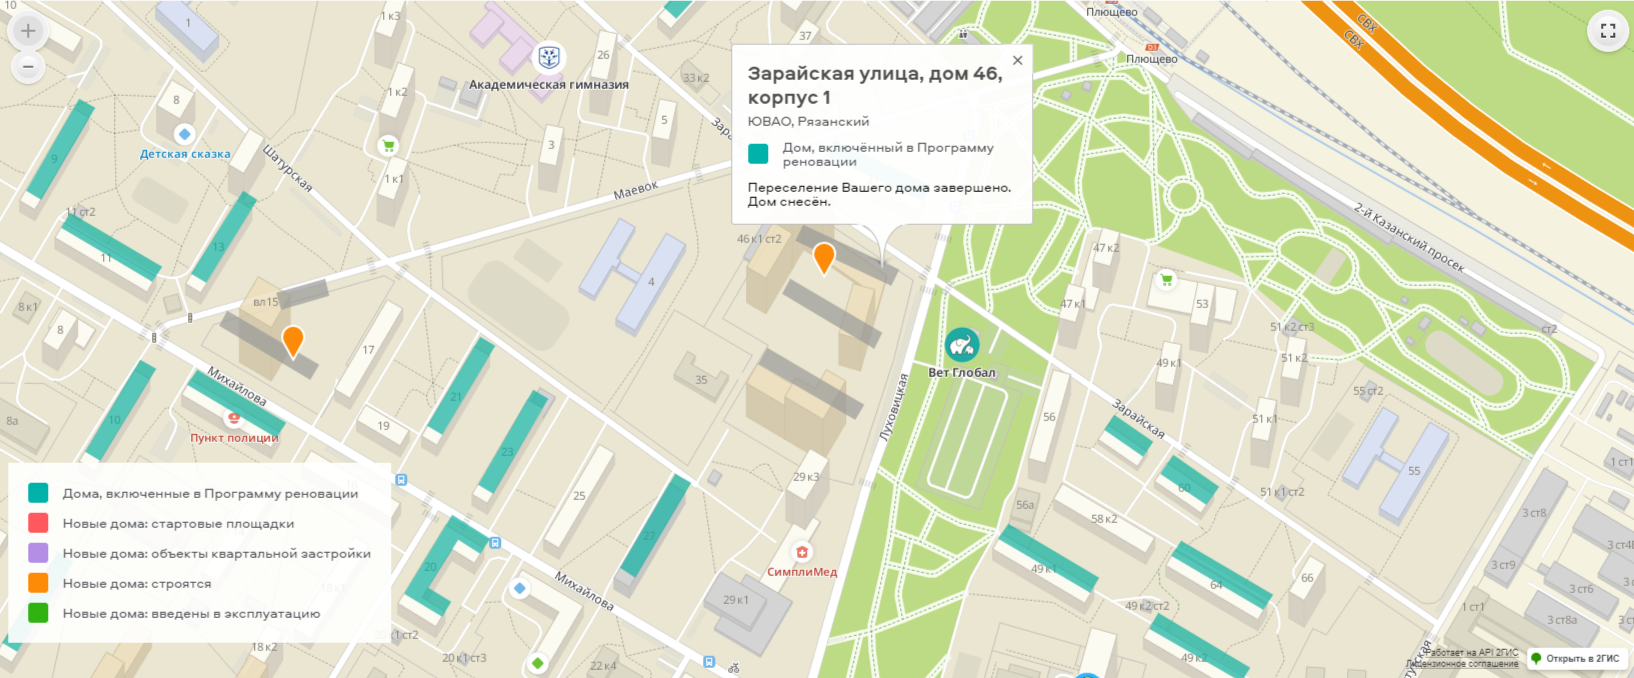This screenshot has height=678, width=1634.
Task: Click the Вет Глобал label
Action: coord(962,372)
